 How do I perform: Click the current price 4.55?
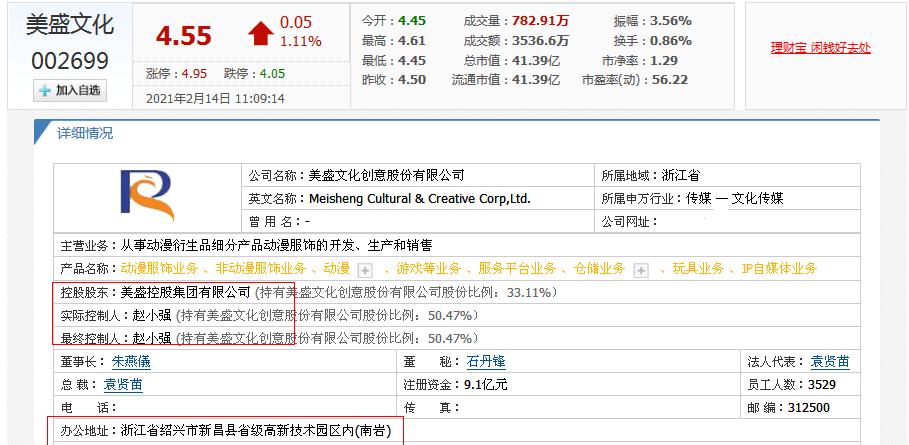click(183, 36)
